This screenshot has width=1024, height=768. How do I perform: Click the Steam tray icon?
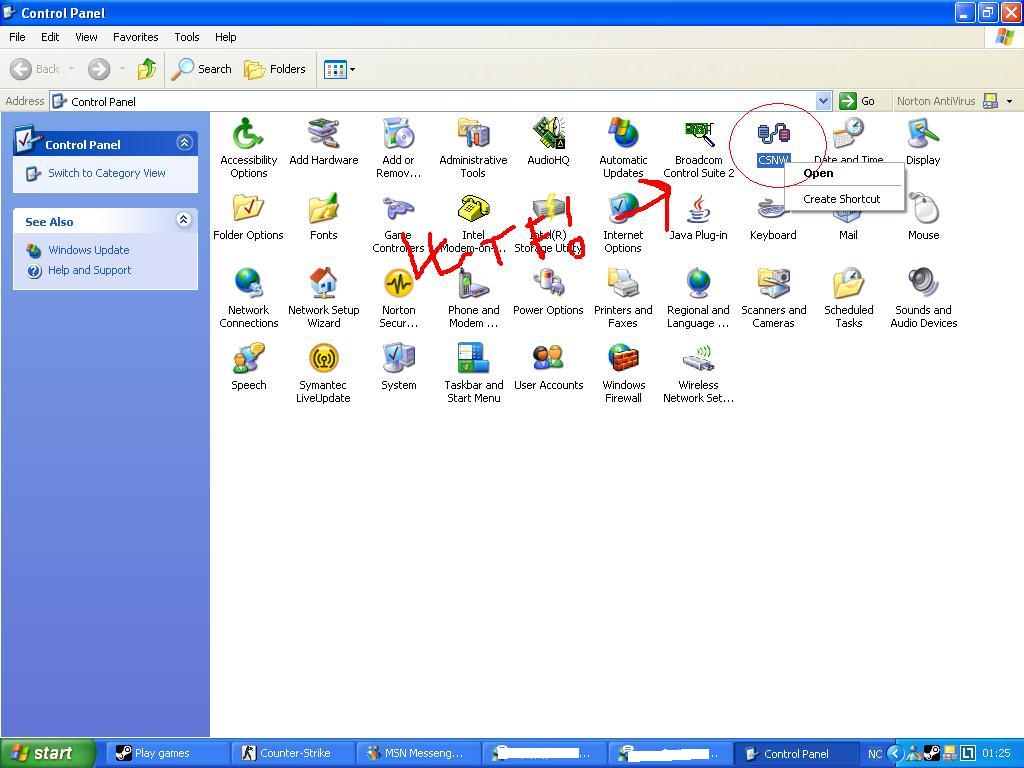point(932,754)
